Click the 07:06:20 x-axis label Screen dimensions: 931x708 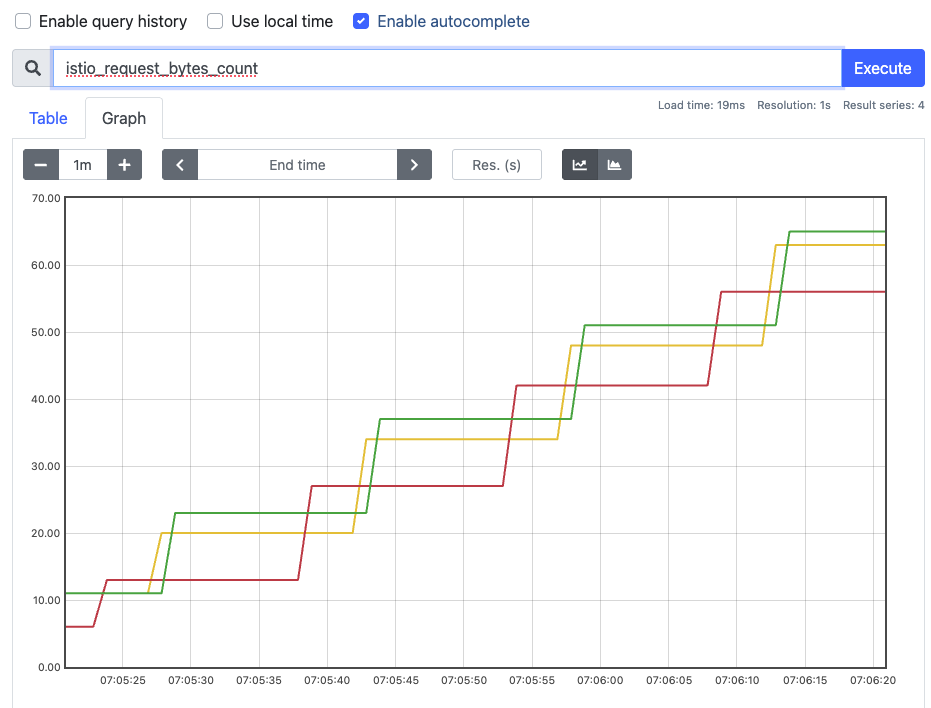(x=873, y=681)
